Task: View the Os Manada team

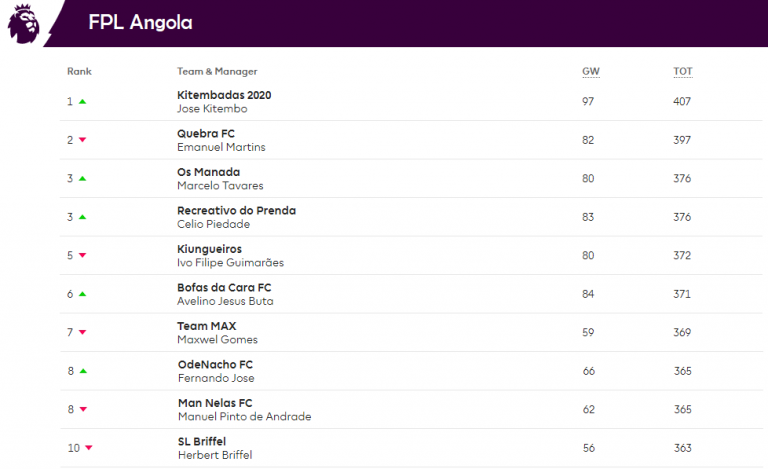Action: [208, 172]
